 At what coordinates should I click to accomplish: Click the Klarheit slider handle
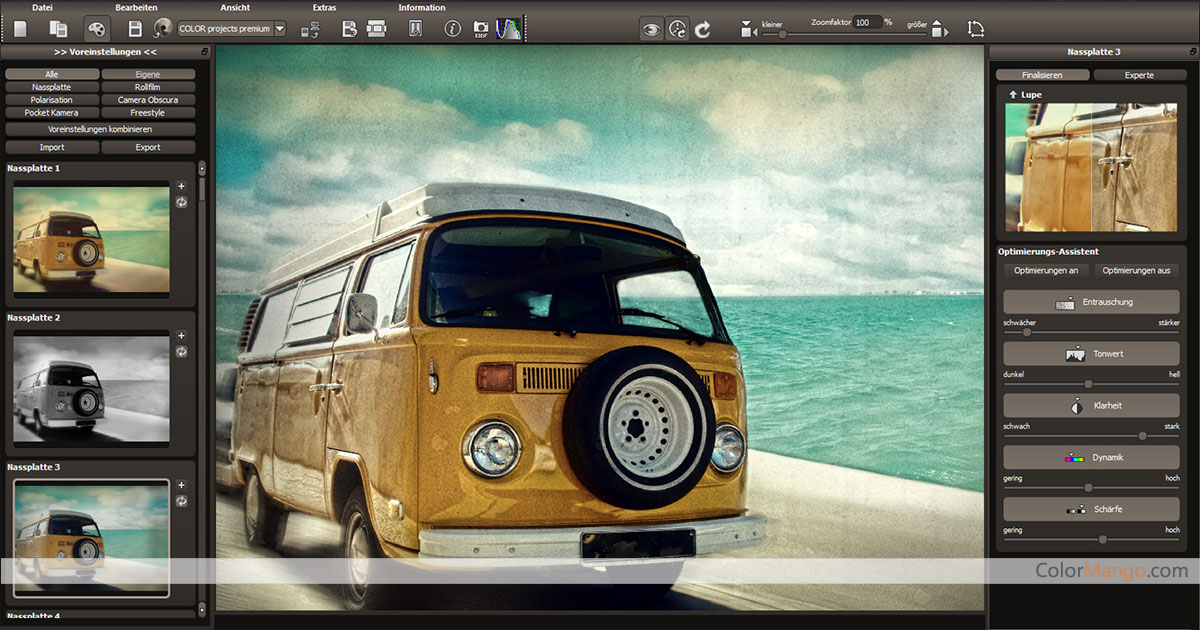(x=1142, y=436)
